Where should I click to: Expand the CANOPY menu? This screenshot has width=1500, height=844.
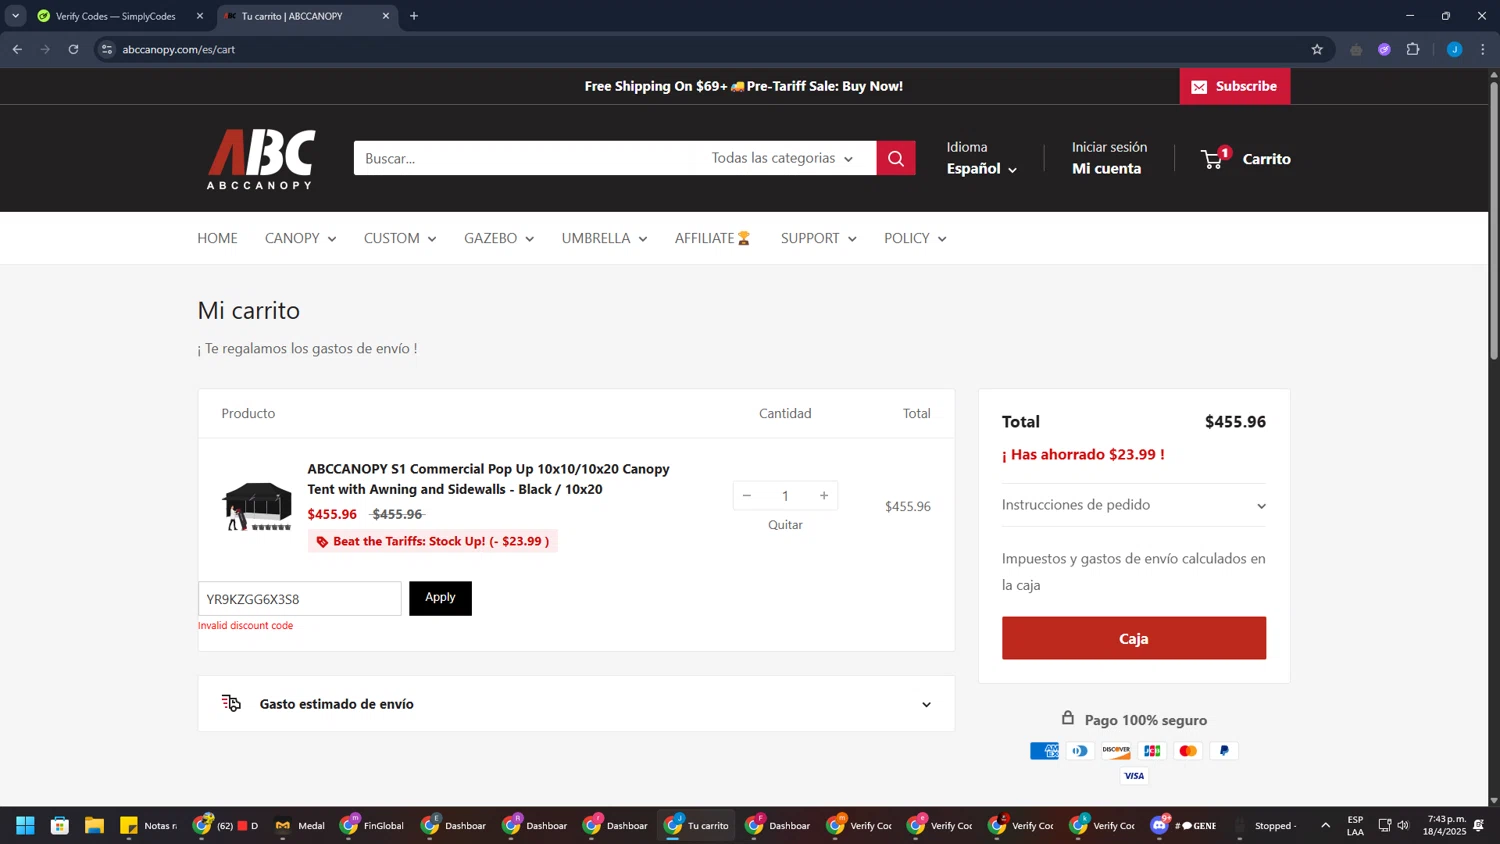coord(300,238)
